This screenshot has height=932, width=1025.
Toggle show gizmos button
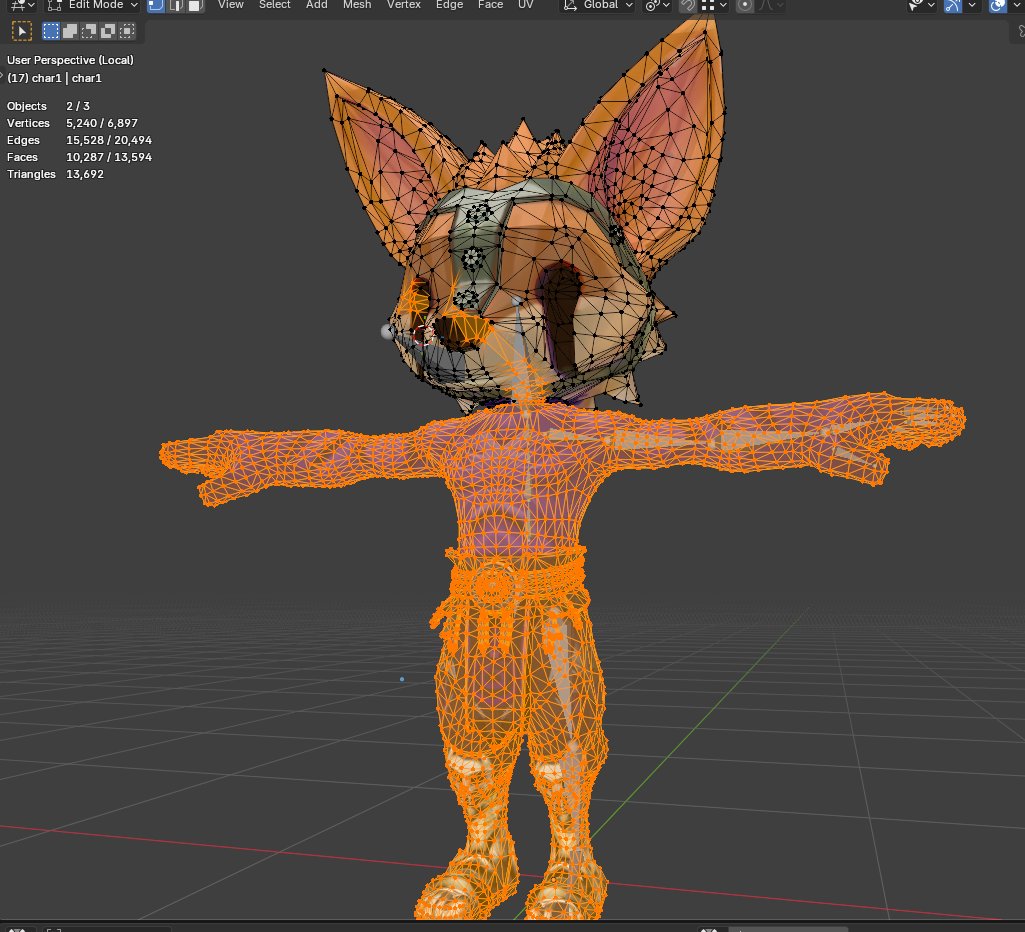point(953,5)
